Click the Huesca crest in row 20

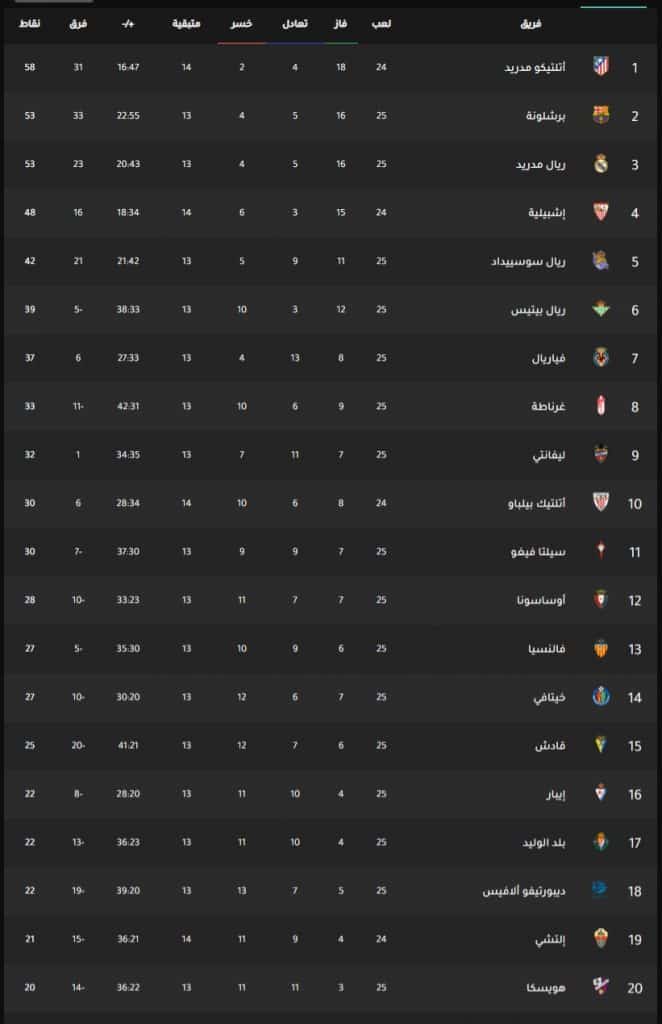pyautogui.click(x=601, y=987)
